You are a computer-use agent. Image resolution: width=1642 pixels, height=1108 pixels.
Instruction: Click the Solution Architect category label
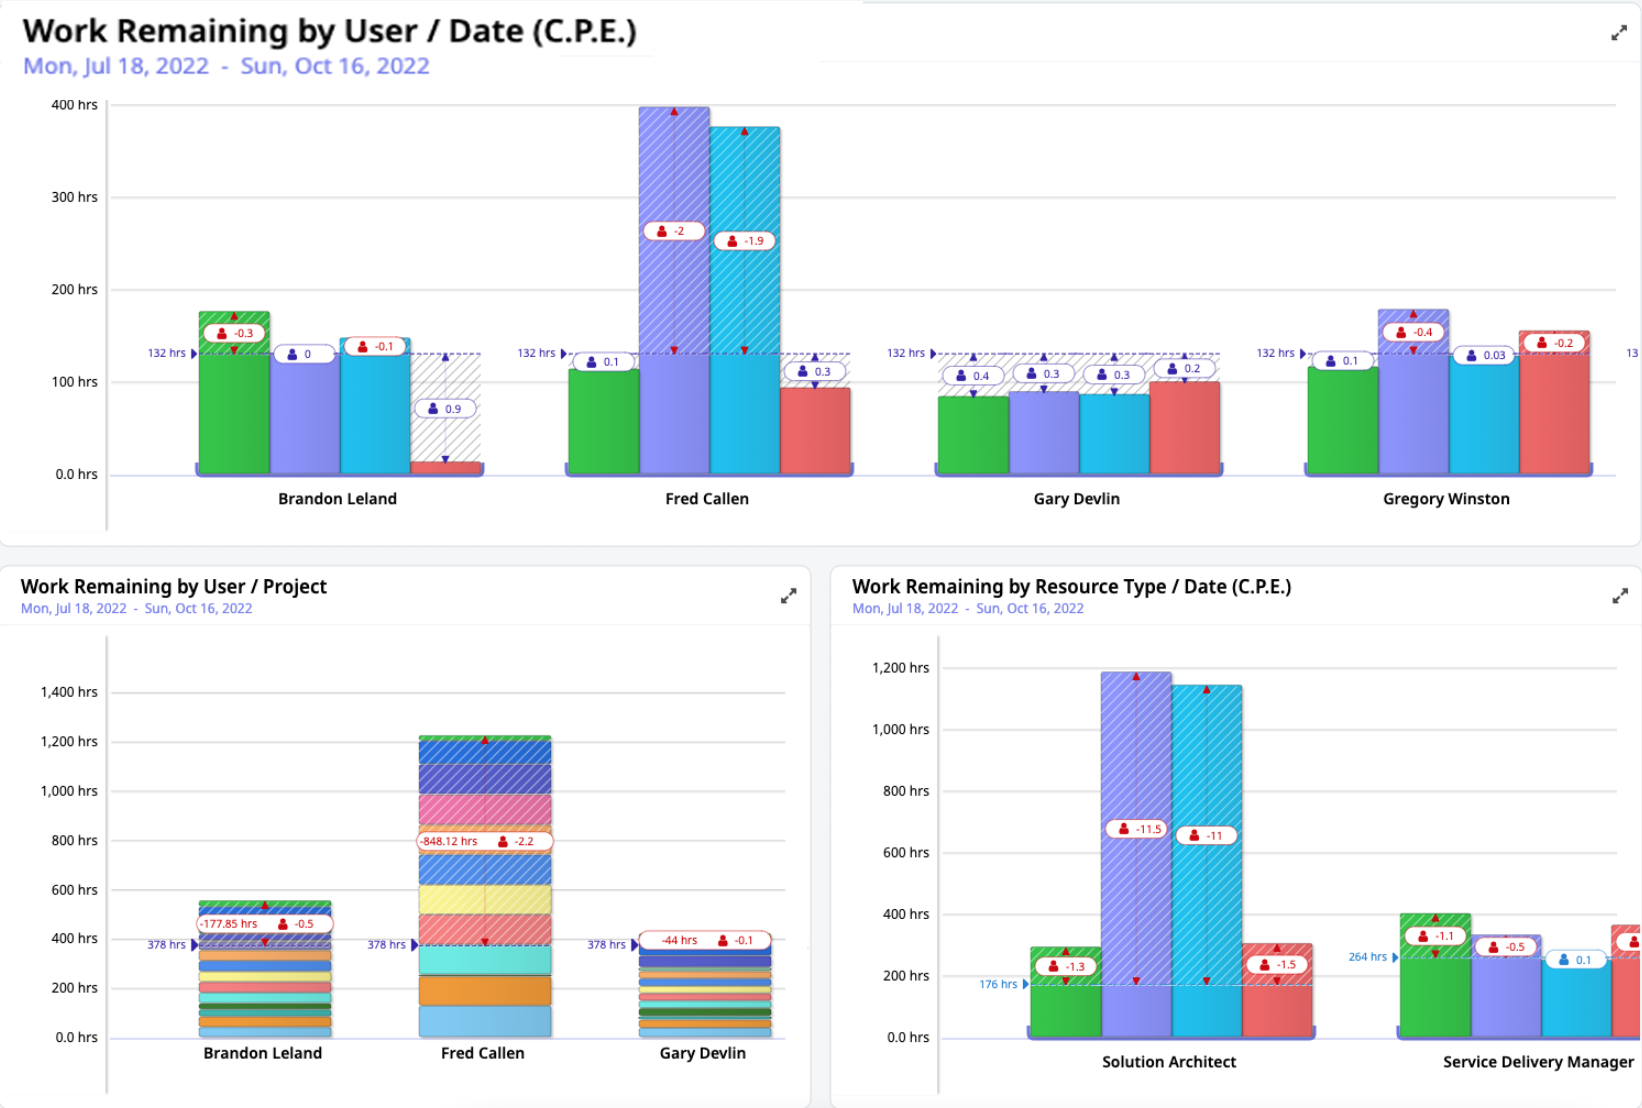(x=1168, y=1062)
